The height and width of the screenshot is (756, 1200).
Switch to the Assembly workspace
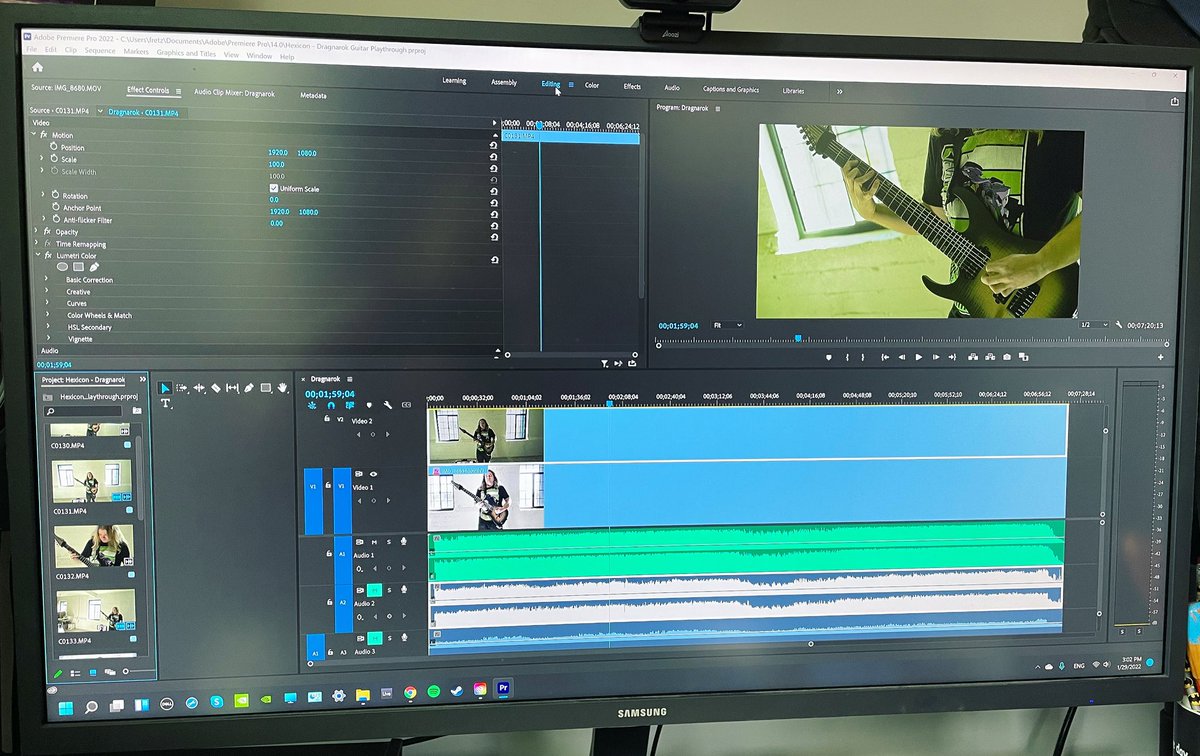(504, 82)
